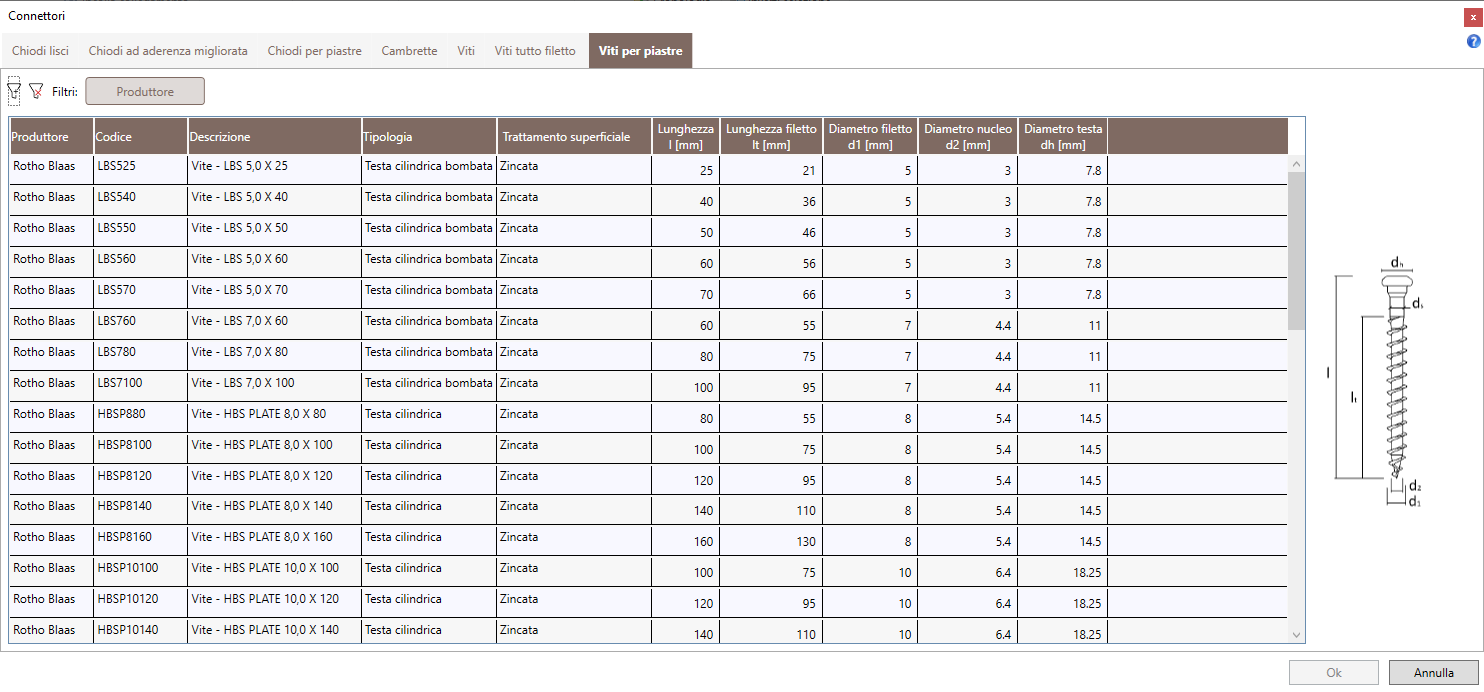1484x692 pixels.
Task: Select the Cambrette tab
Action: pos(409,50)
